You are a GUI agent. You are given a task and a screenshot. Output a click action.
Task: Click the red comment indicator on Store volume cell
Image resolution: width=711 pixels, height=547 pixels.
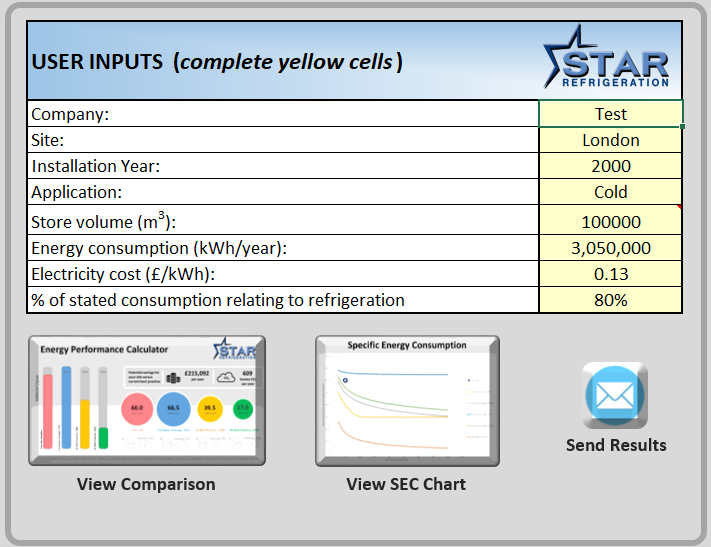[679, 207]
